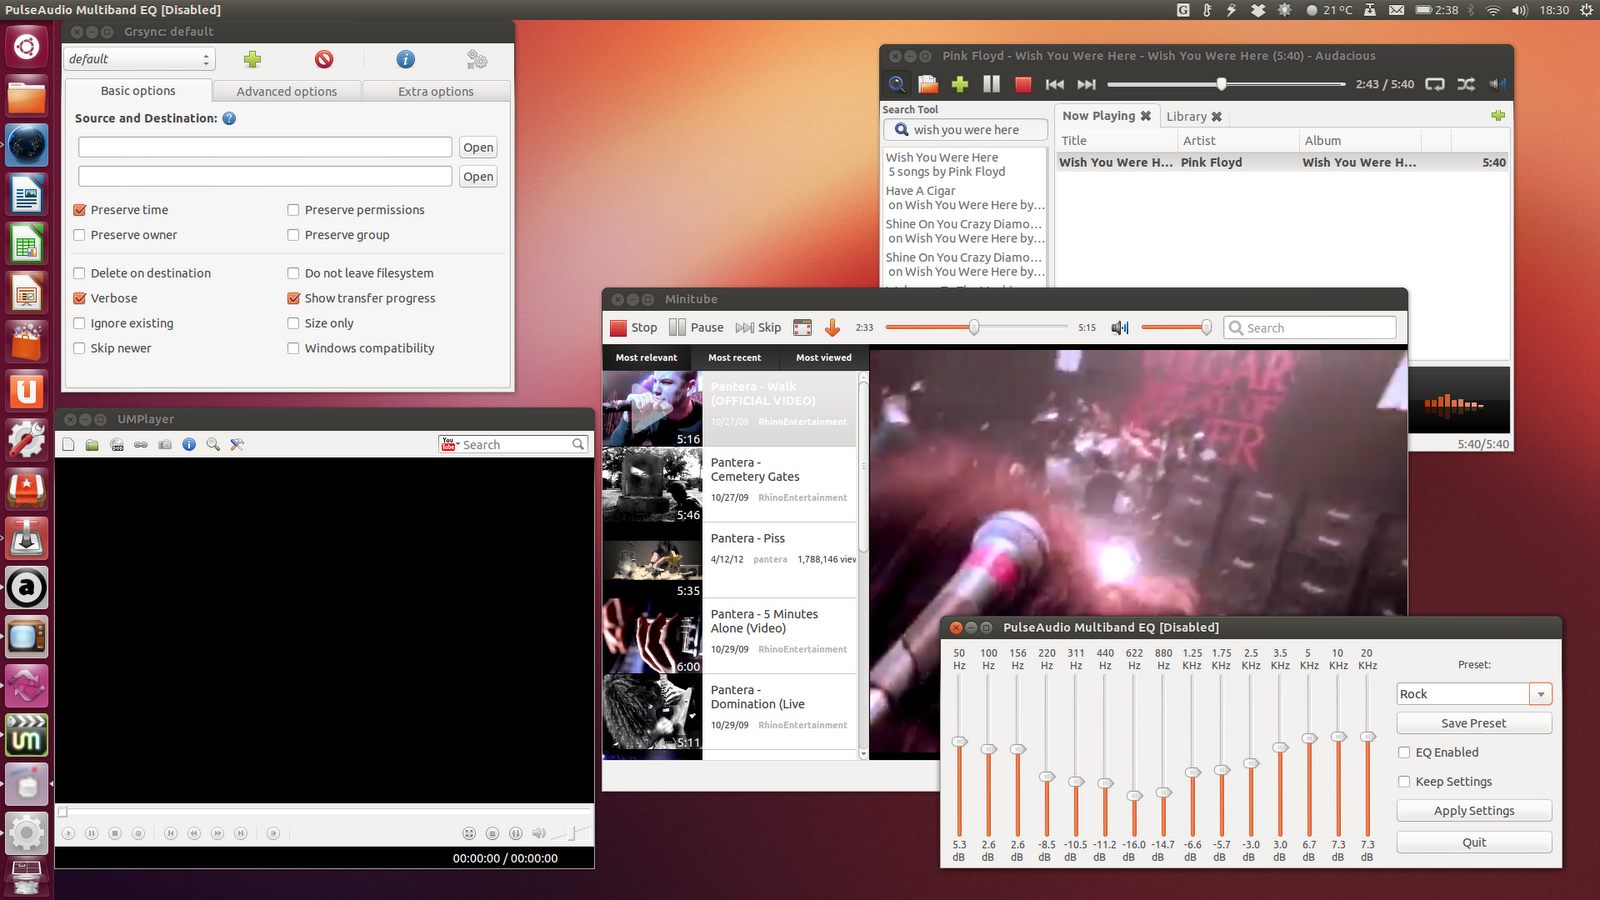
Task: Enable the EQ Enabled checkbox
Action: [x=1404, y=752]
